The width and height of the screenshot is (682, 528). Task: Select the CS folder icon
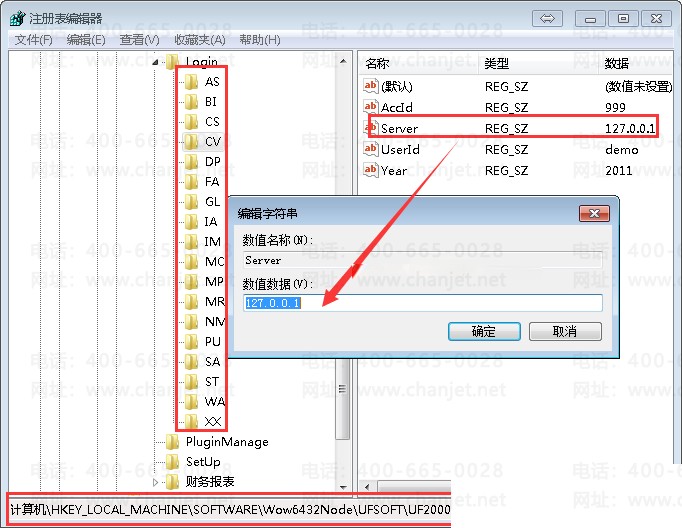[x=191, y=121]
